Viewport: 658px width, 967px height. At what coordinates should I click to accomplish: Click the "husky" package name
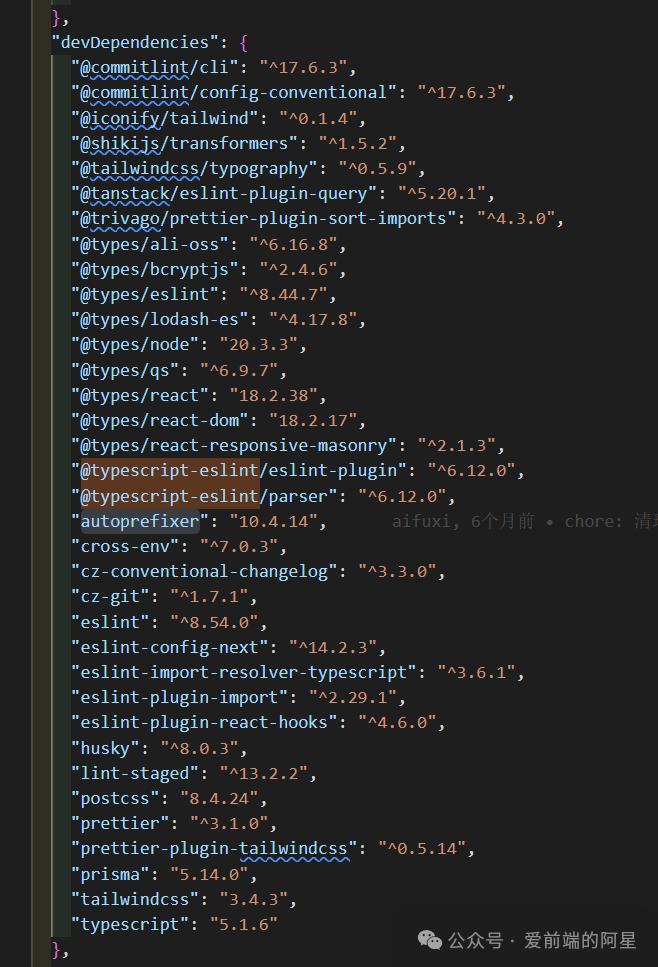point(105,749)
